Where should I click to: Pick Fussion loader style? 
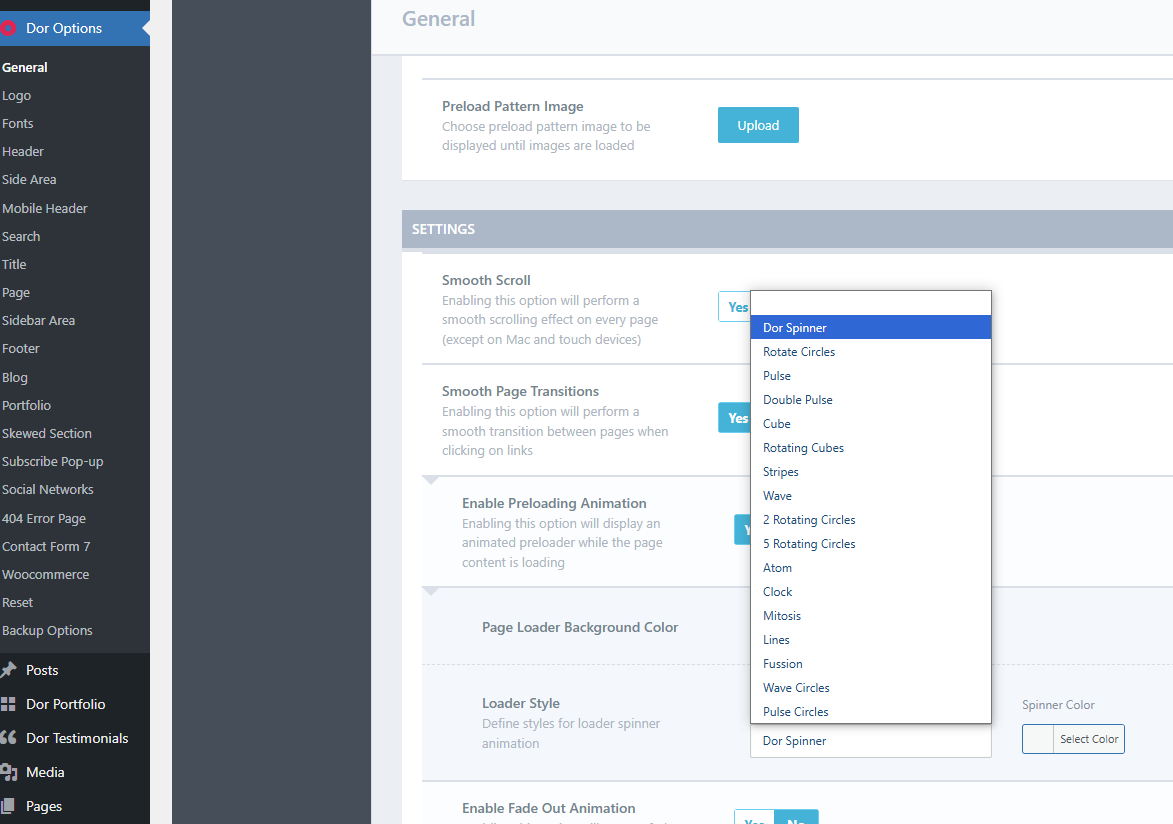click(x=871, y=663)
